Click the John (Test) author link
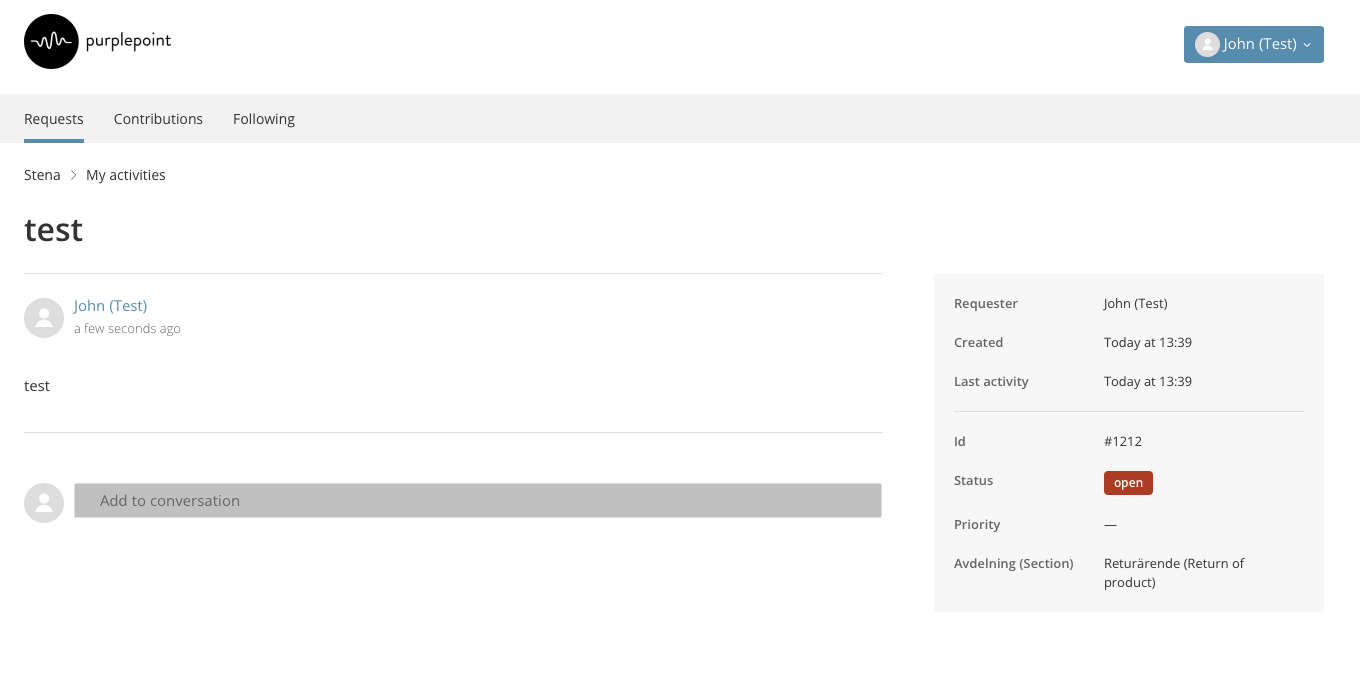This screenshot has width=1360, height=678. point(110,306)
